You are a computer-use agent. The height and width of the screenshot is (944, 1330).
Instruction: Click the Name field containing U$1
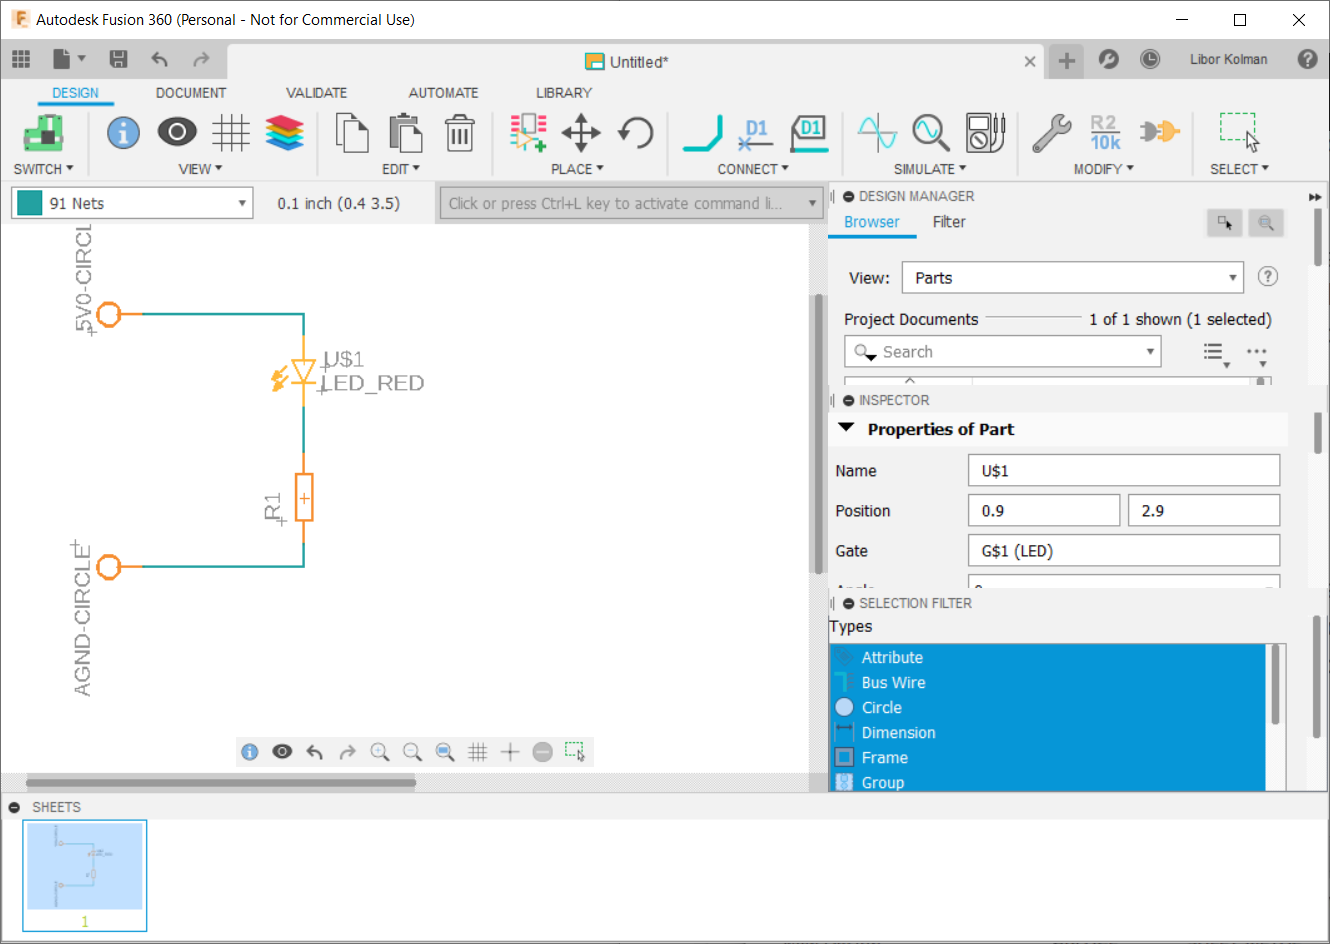1124,470
